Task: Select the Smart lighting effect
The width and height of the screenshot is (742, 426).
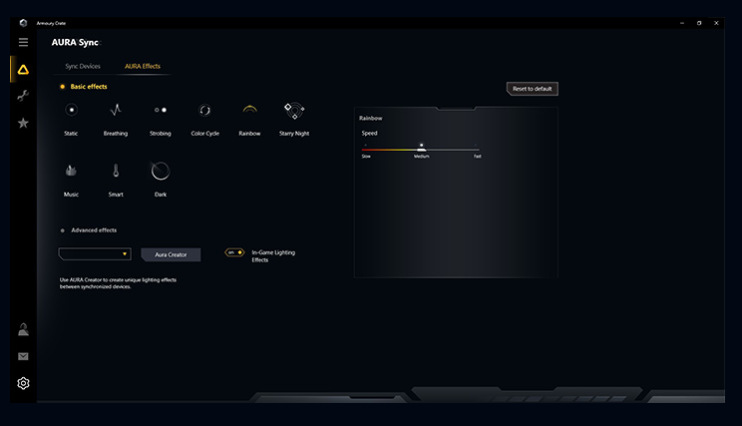Action: coord(115,180)
